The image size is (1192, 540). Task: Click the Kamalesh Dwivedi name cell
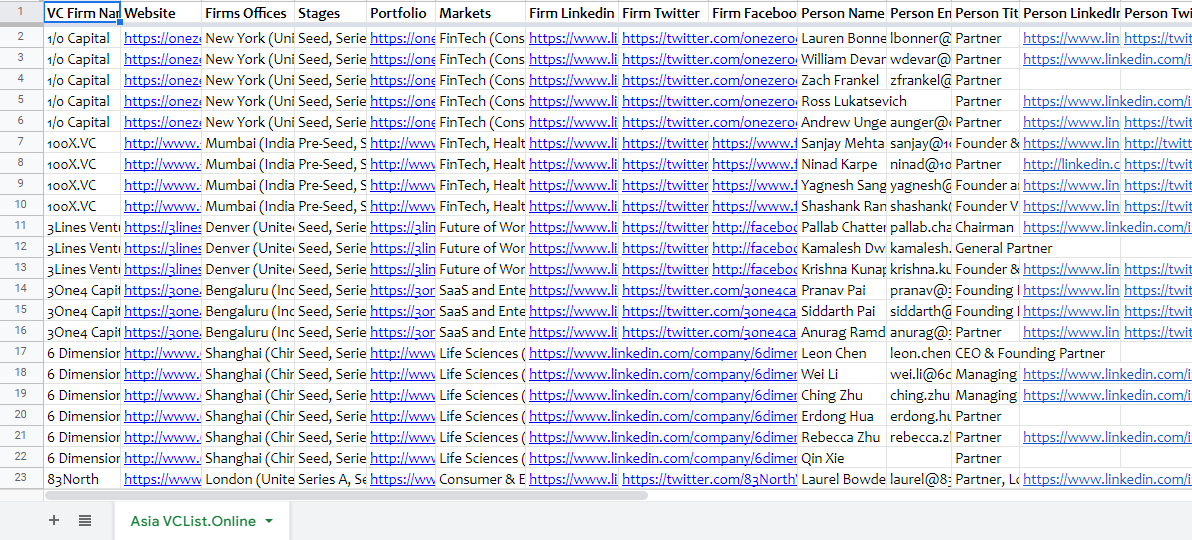point(842,248)
